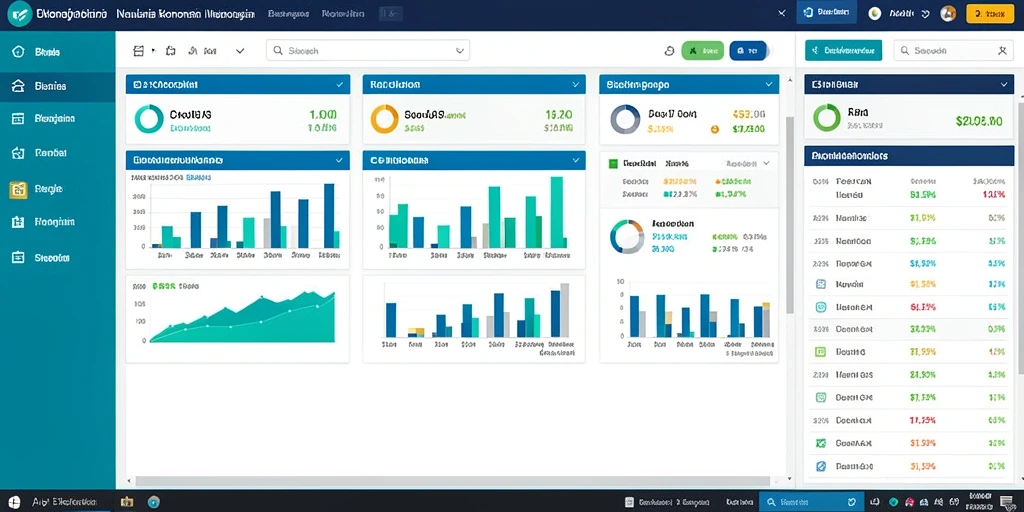Click the Windows Start button on the taskbar
The width and height of the screenshot is (1024, 512).
coord(14,502)
